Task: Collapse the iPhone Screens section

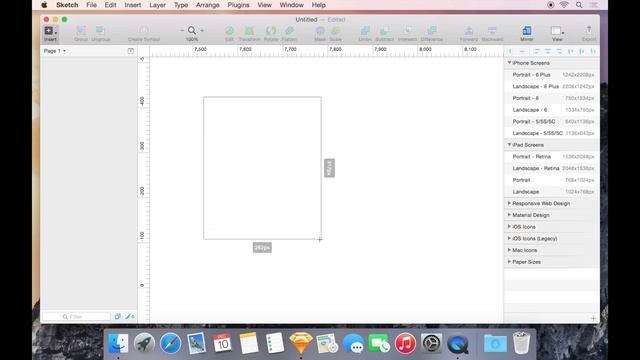Action: coord(509,63)
